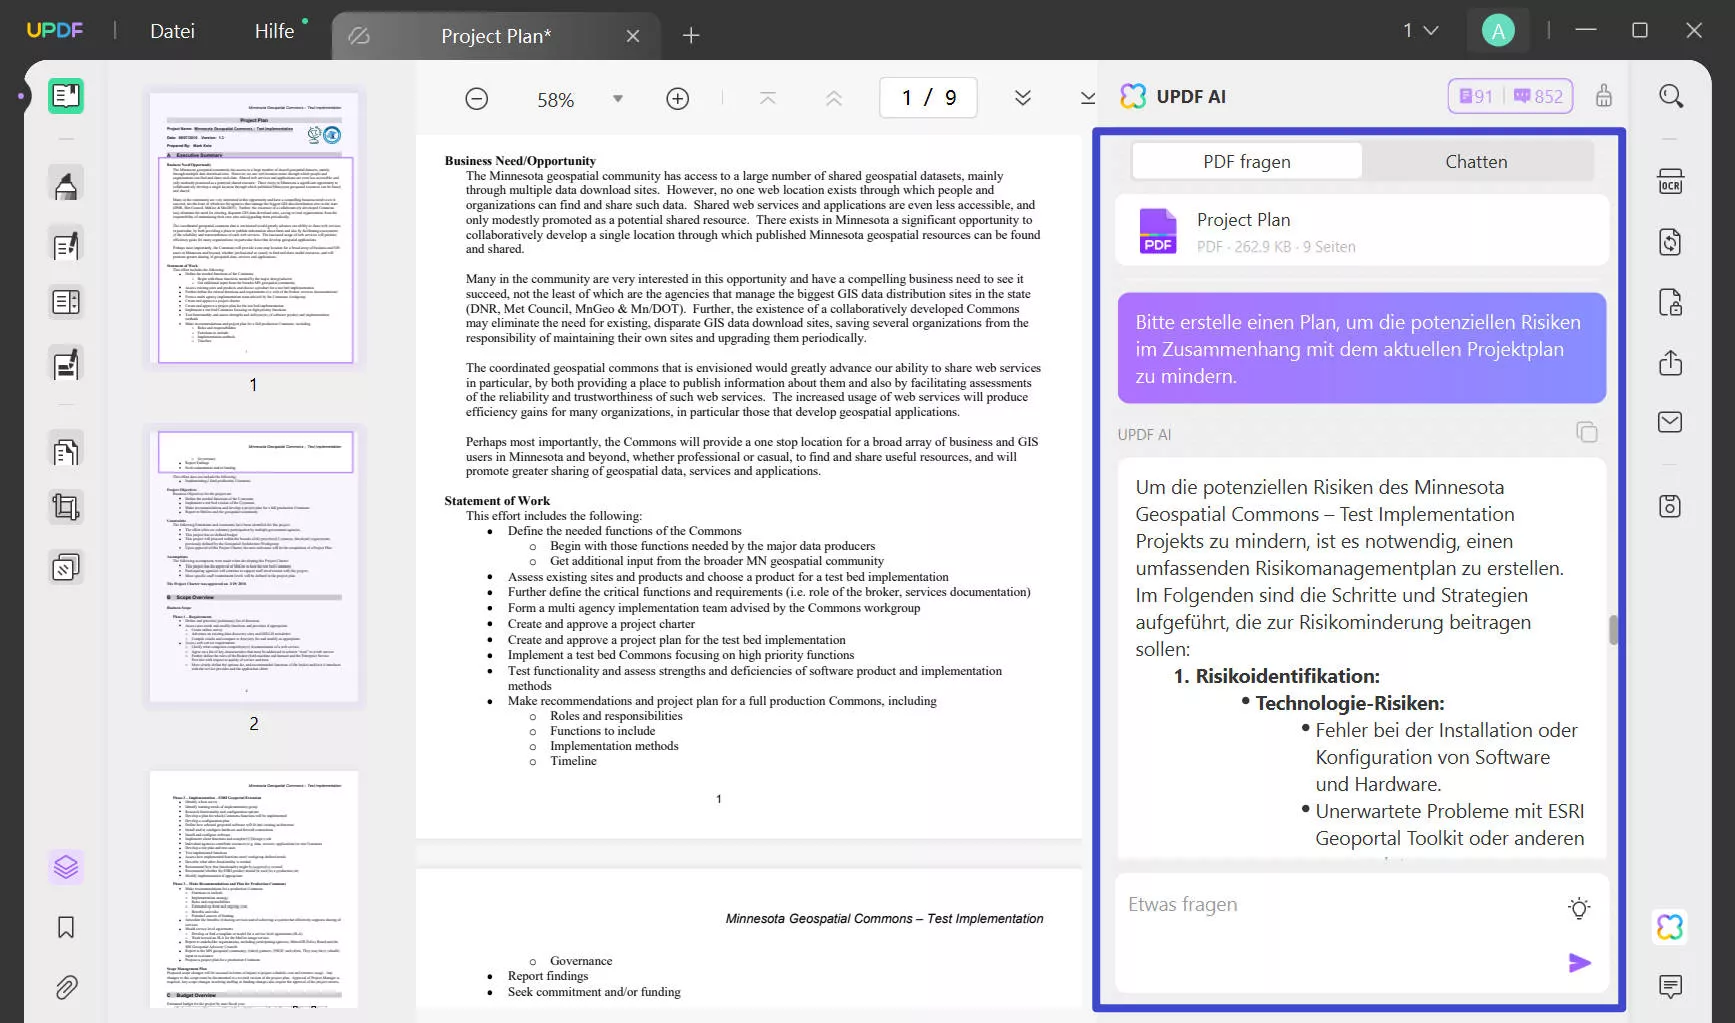Run OCR on the document
The height and width of the screenshot is (1023, 1735).
(1670, 181)
